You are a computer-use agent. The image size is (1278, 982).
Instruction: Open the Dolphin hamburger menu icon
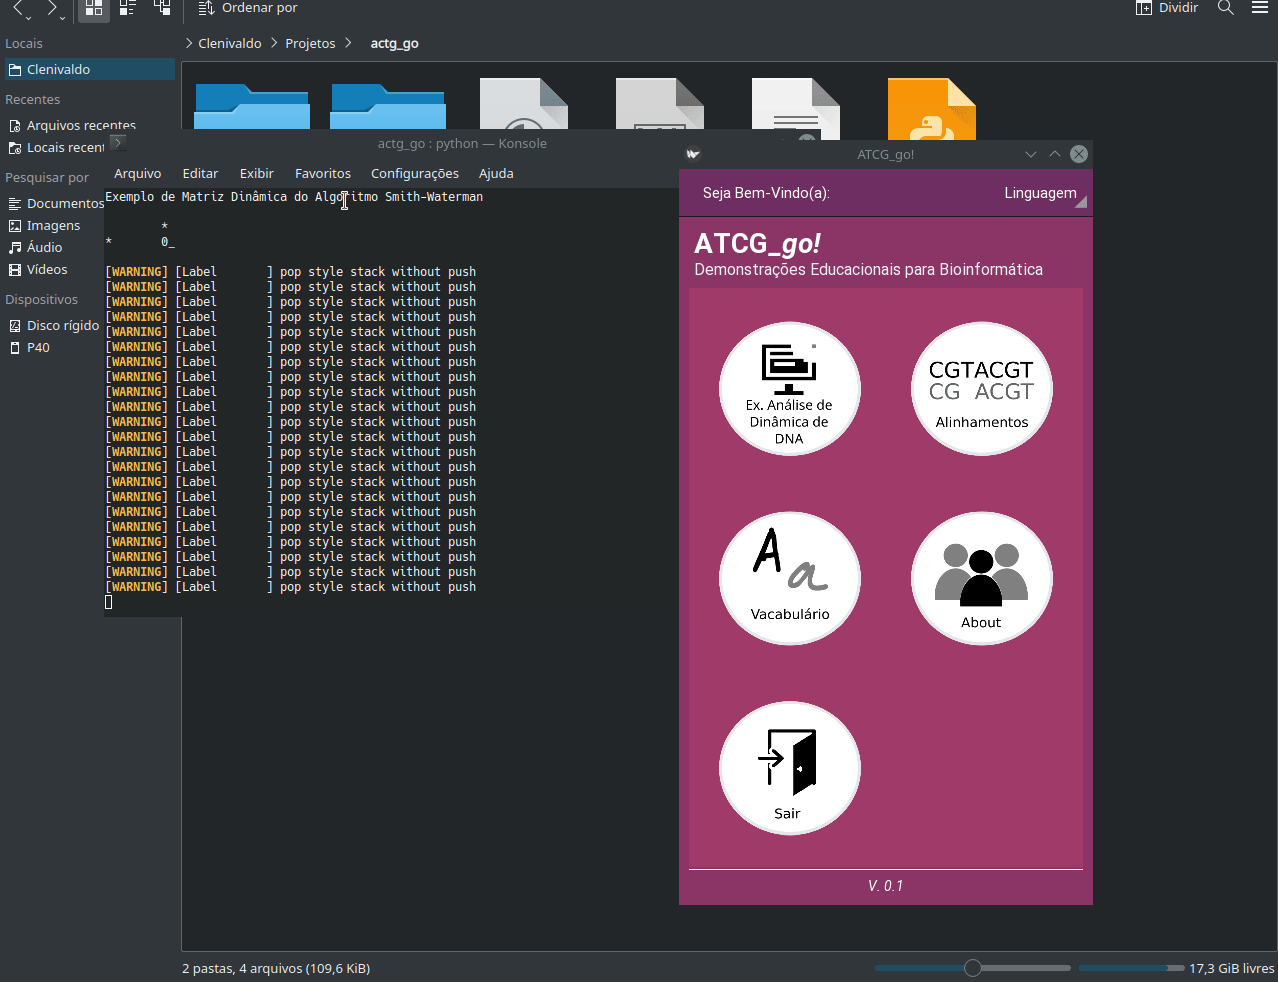[1259, 8]
